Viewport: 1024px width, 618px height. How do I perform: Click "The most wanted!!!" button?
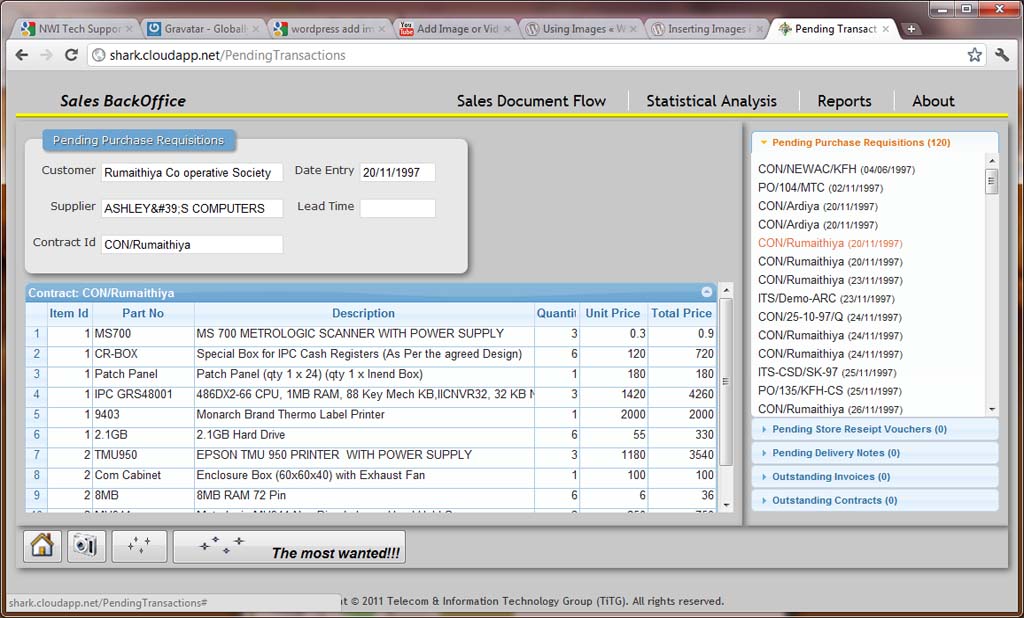[x=289, y=547]
